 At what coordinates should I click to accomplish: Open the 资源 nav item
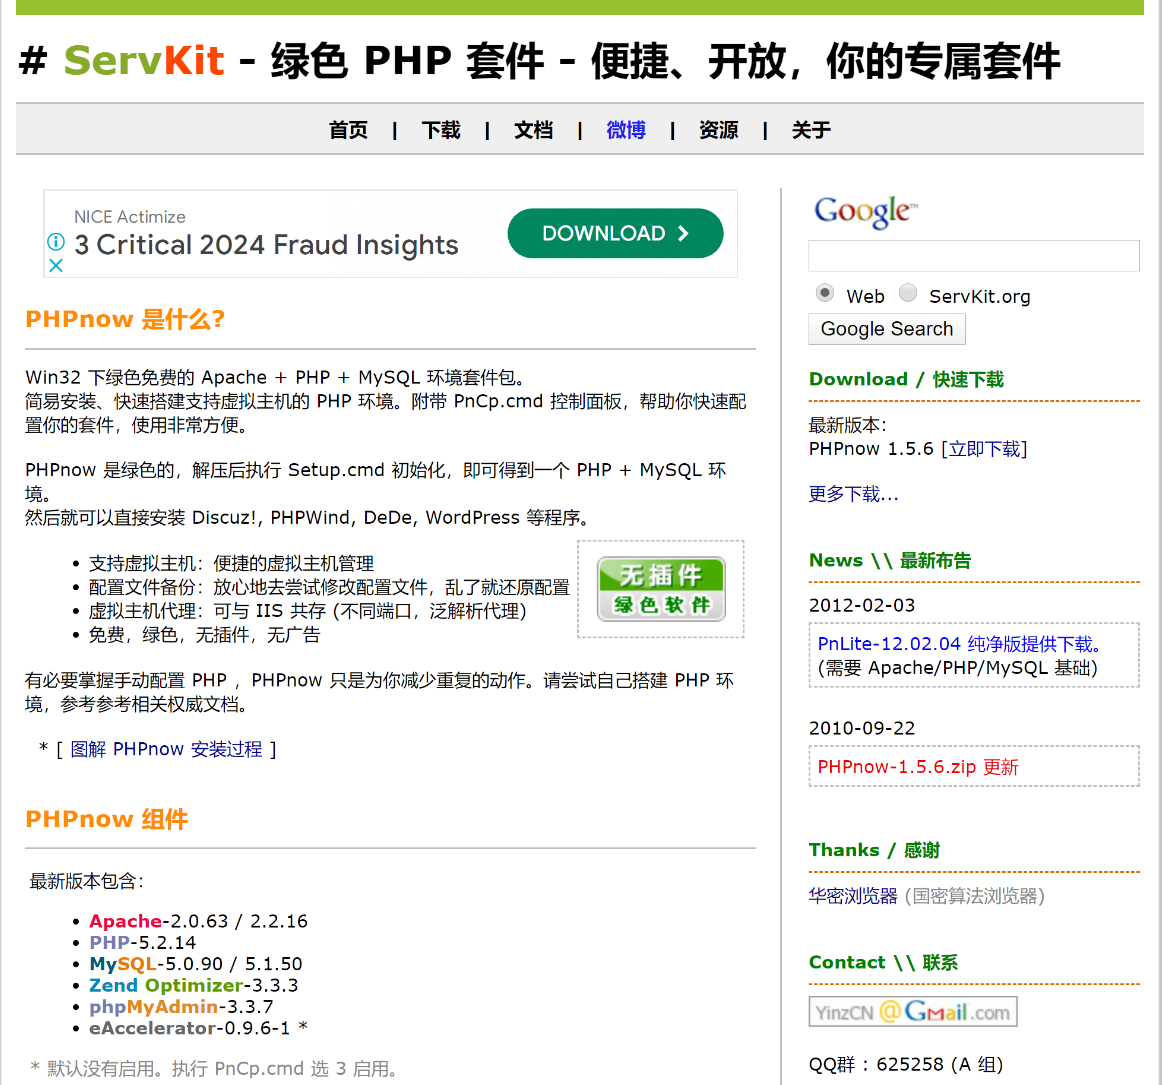coord(719,130)
